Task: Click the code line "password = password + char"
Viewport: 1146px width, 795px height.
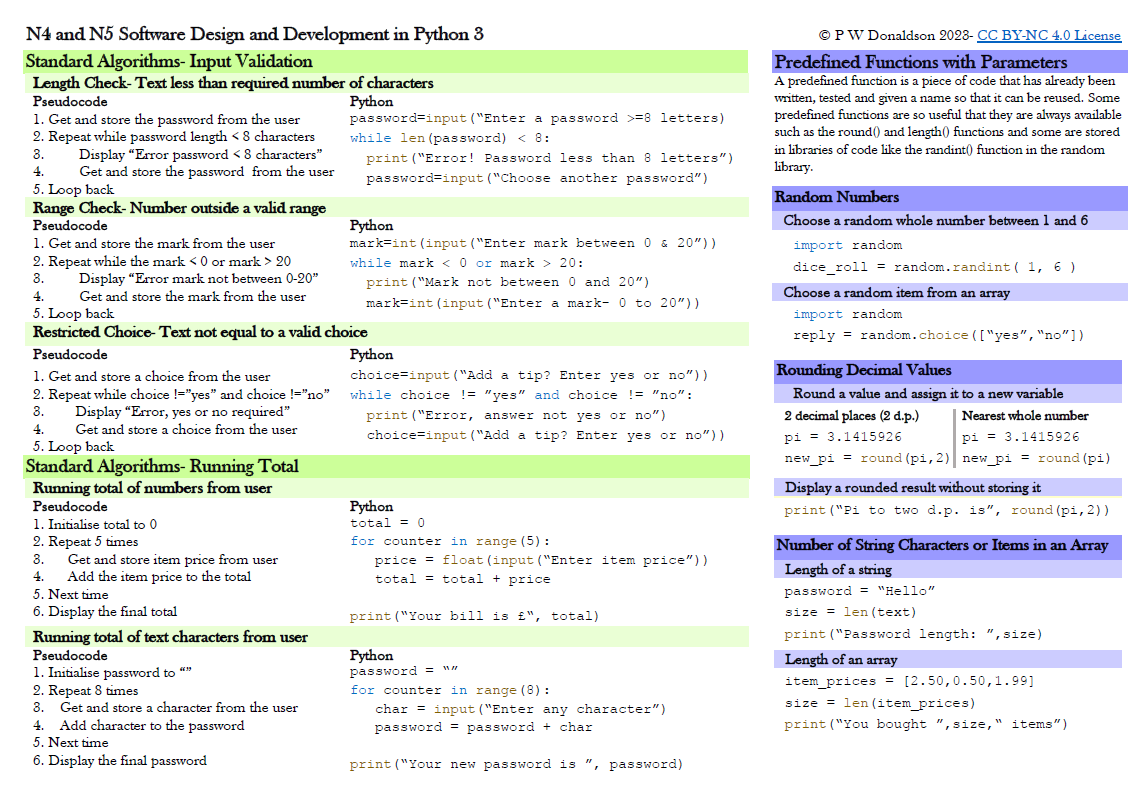Action: tap(483, 727)
